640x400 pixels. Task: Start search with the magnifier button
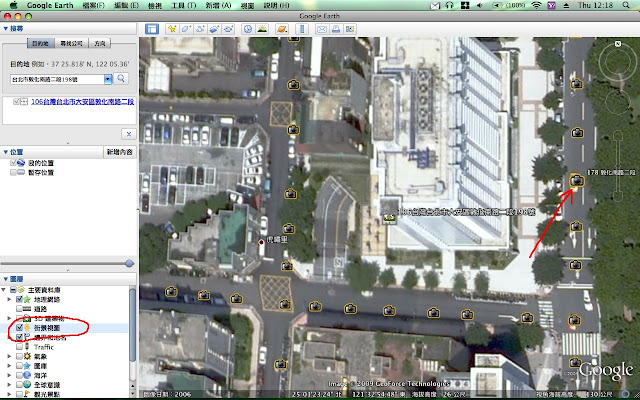[121, 78]
